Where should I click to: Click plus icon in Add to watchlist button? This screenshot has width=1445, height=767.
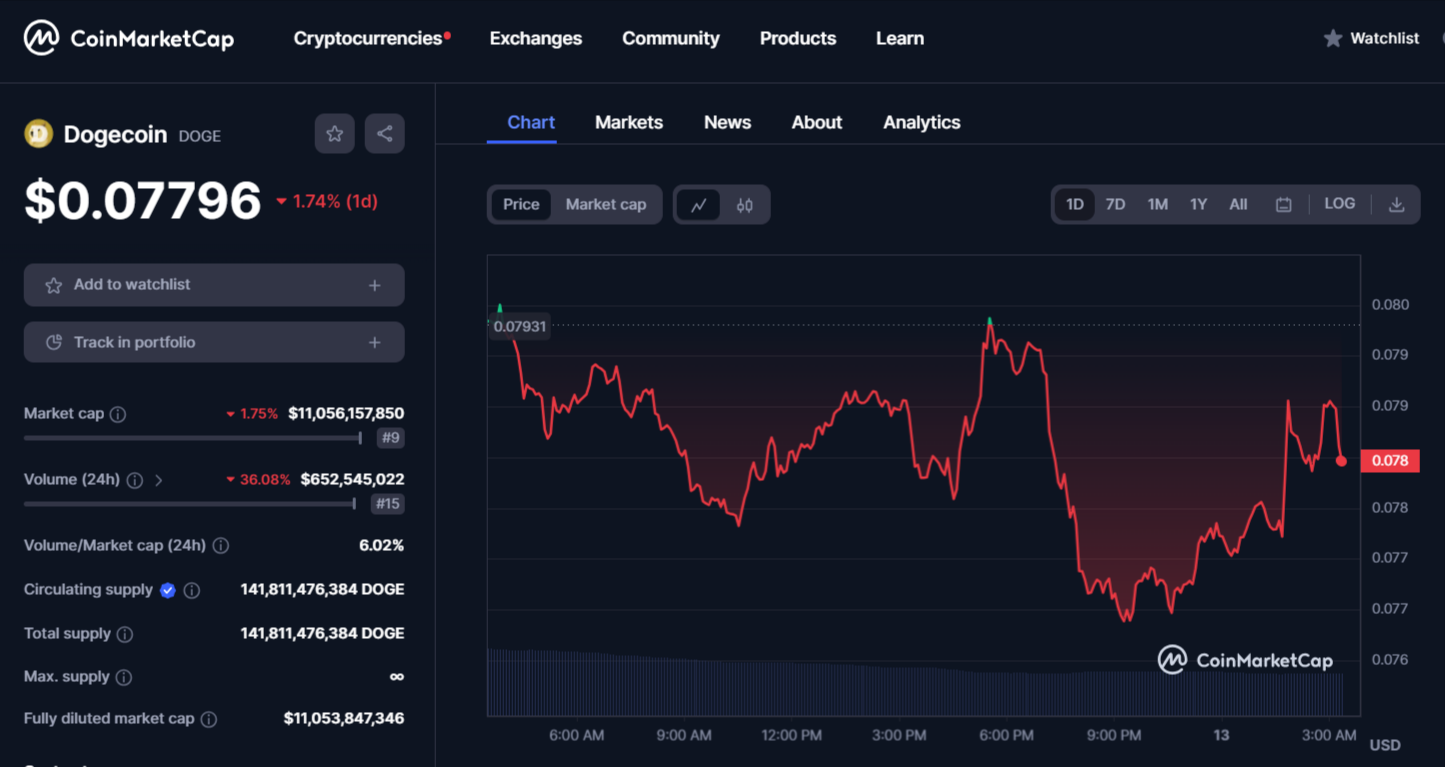[x=375, y=285]
